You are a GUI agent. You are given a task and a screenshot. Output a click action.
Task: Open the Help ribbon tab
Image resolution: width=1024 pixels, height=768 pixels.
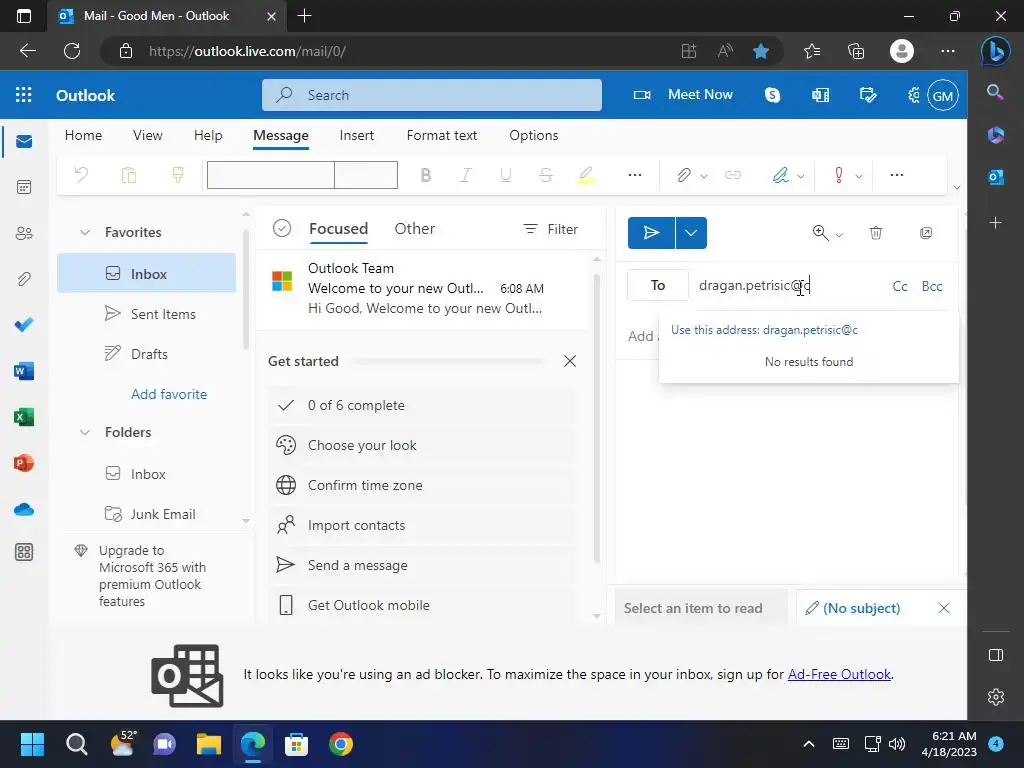(208, 135)
